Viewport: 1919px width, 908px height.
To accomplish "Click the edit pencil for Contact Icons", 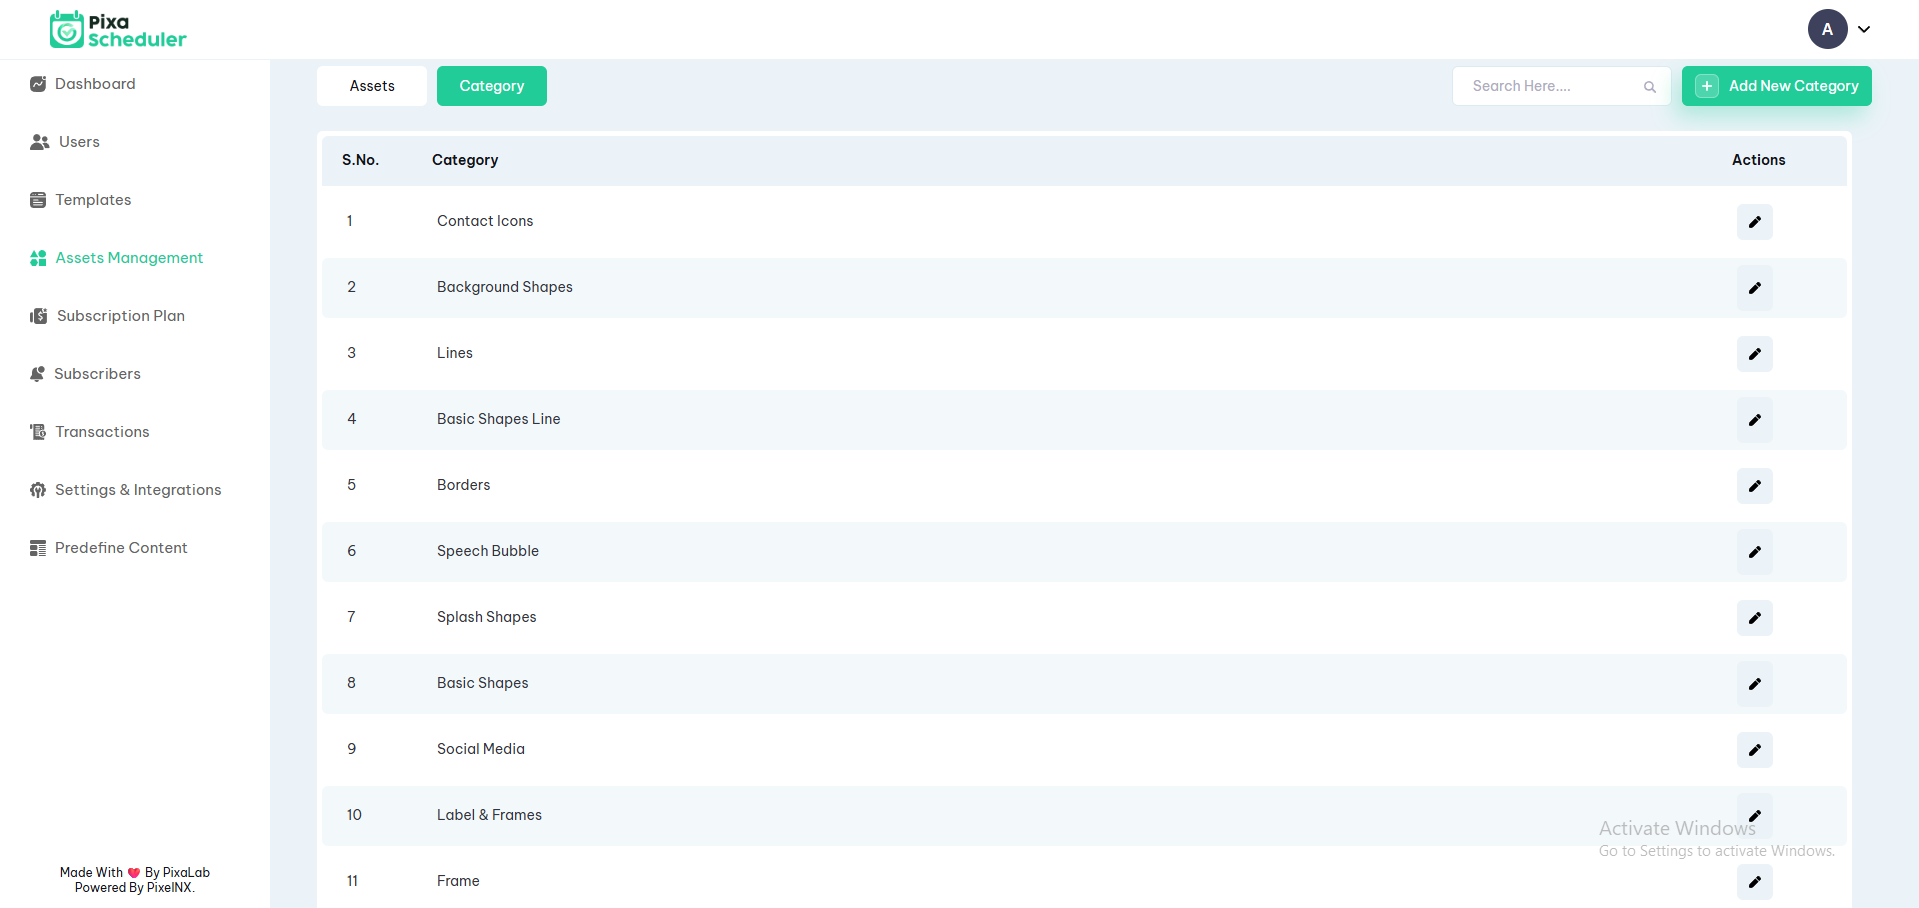I will pos(1754,222).
